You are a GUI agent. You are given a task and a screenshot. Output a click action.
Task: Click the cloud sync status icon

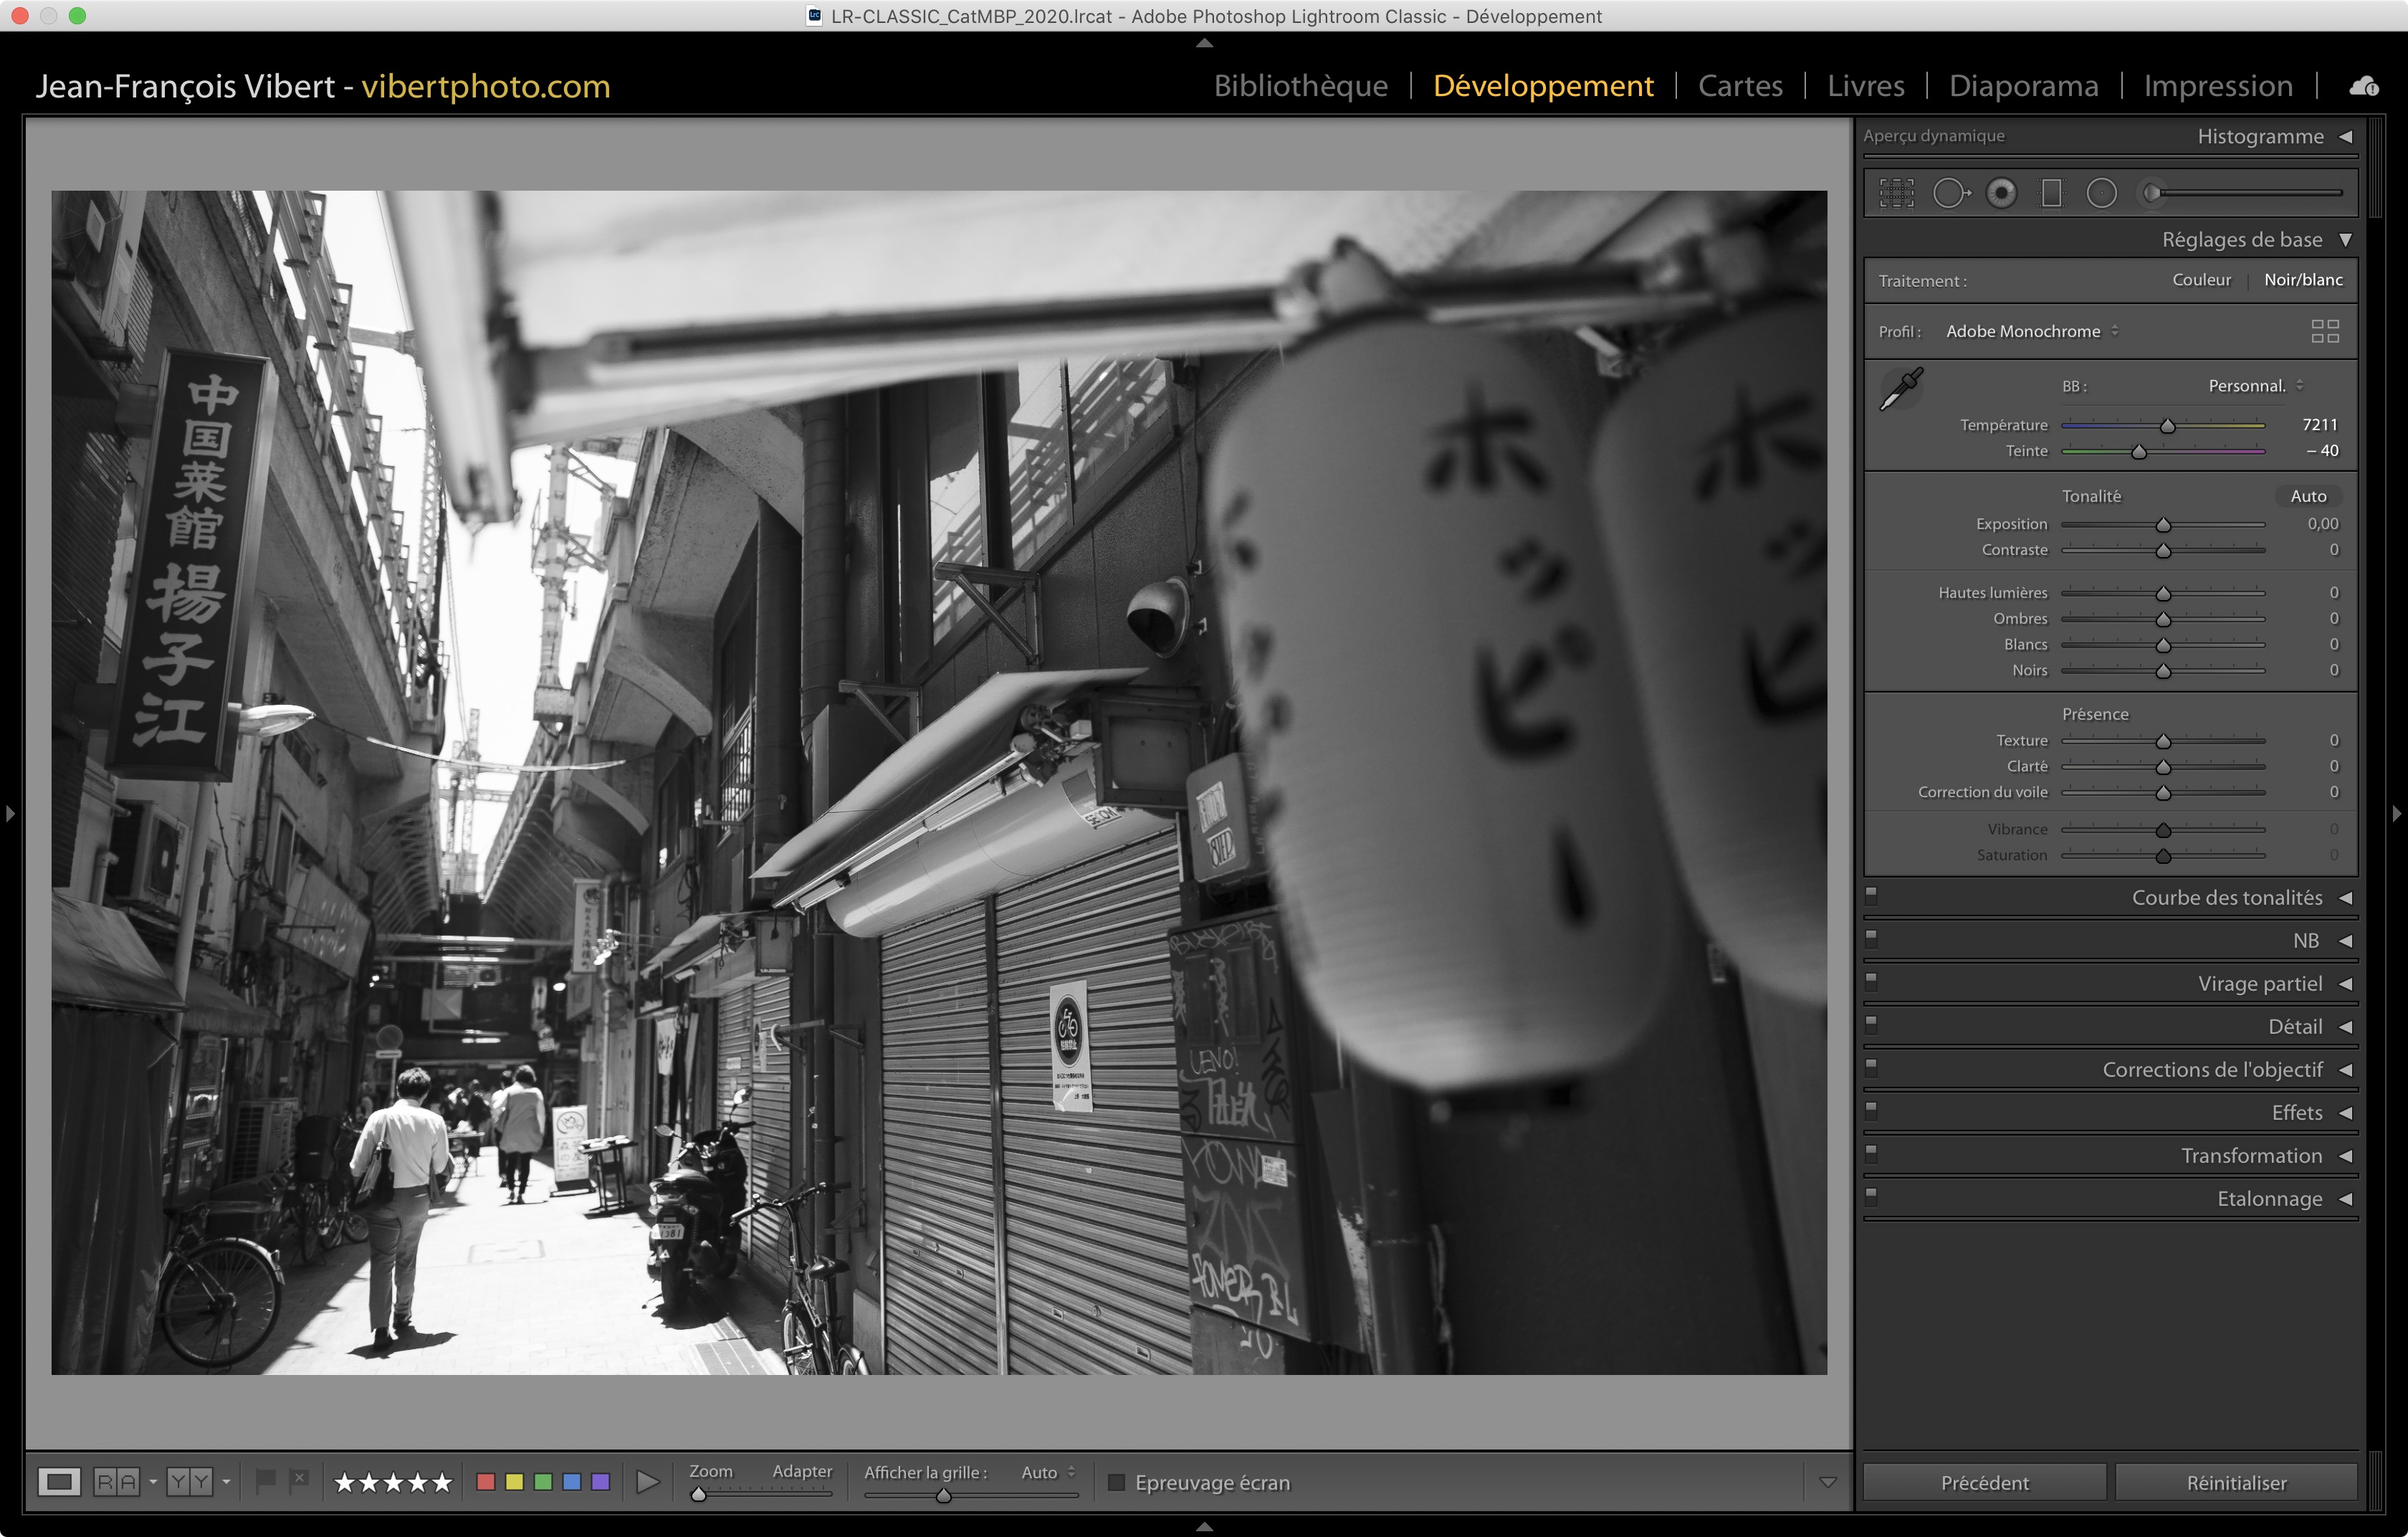(2364, 86)
